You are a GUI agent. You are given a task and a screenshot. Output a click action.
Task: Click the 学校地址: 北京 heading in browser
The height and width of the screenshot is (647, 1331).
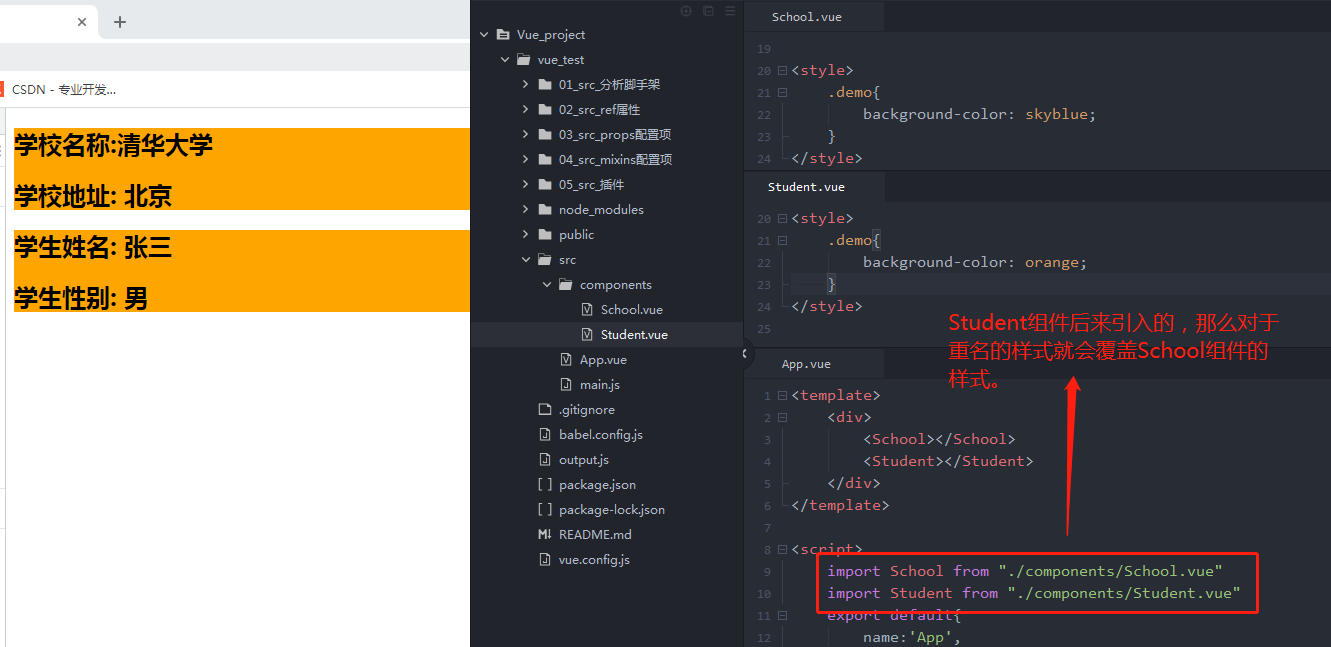(x=93, y=196)
